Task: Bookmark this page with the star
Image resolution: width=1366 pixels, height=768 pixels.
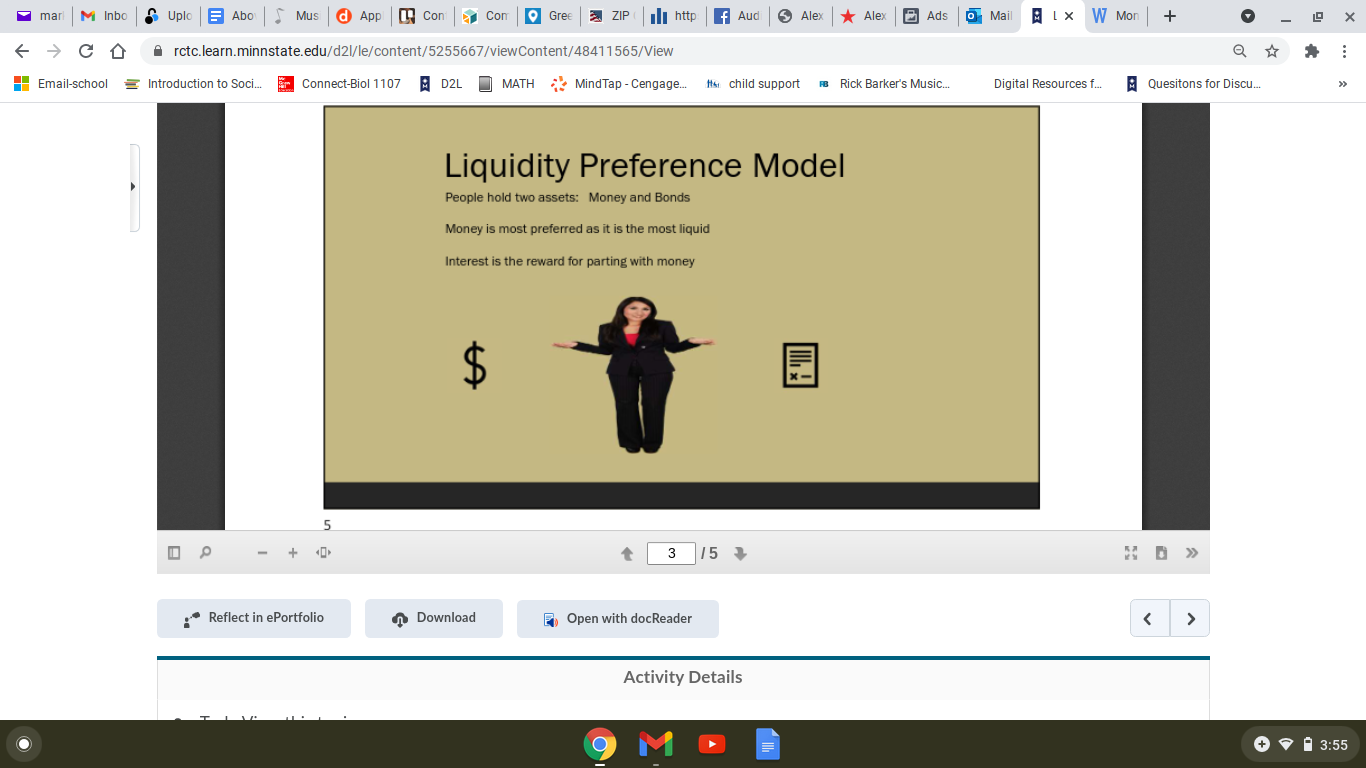Action: [1271, 50]
